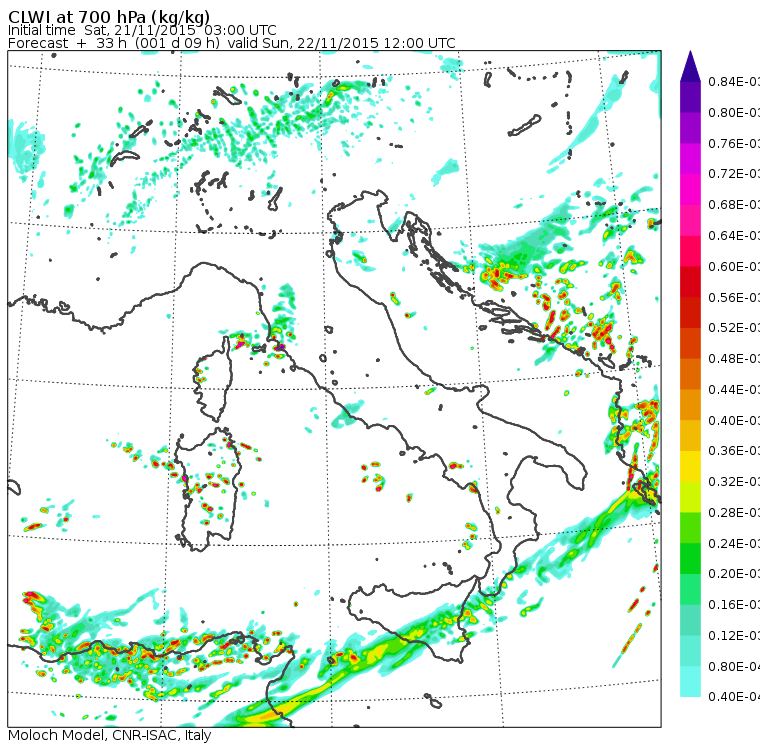Select the orange swatch between 0.44 and 0.48

pyautogui.click(x=690, y=374)
